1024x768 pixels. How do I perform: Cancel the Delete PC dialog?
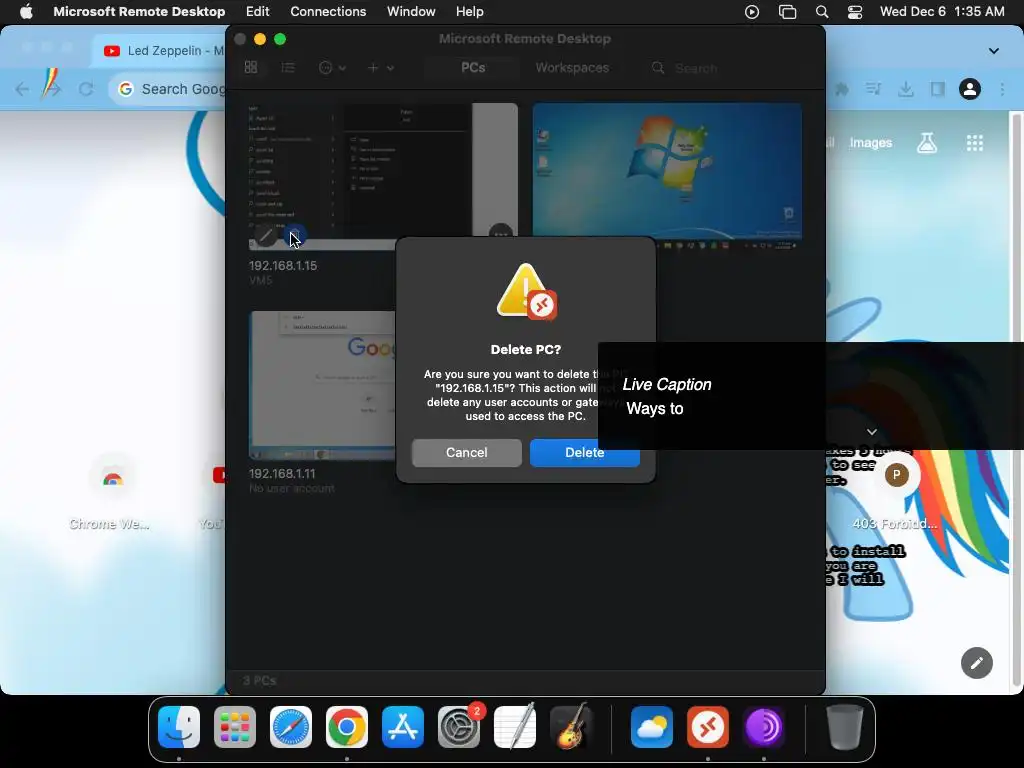466,453
